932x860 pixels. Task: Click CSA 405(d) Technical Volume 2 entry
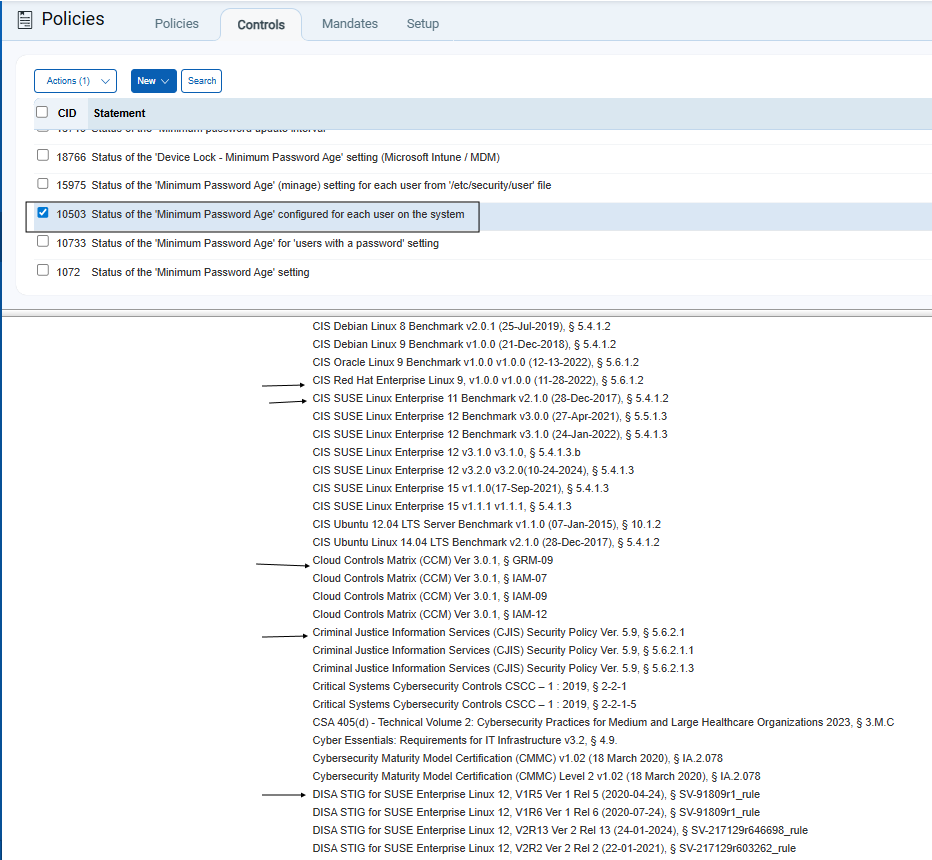603,723
